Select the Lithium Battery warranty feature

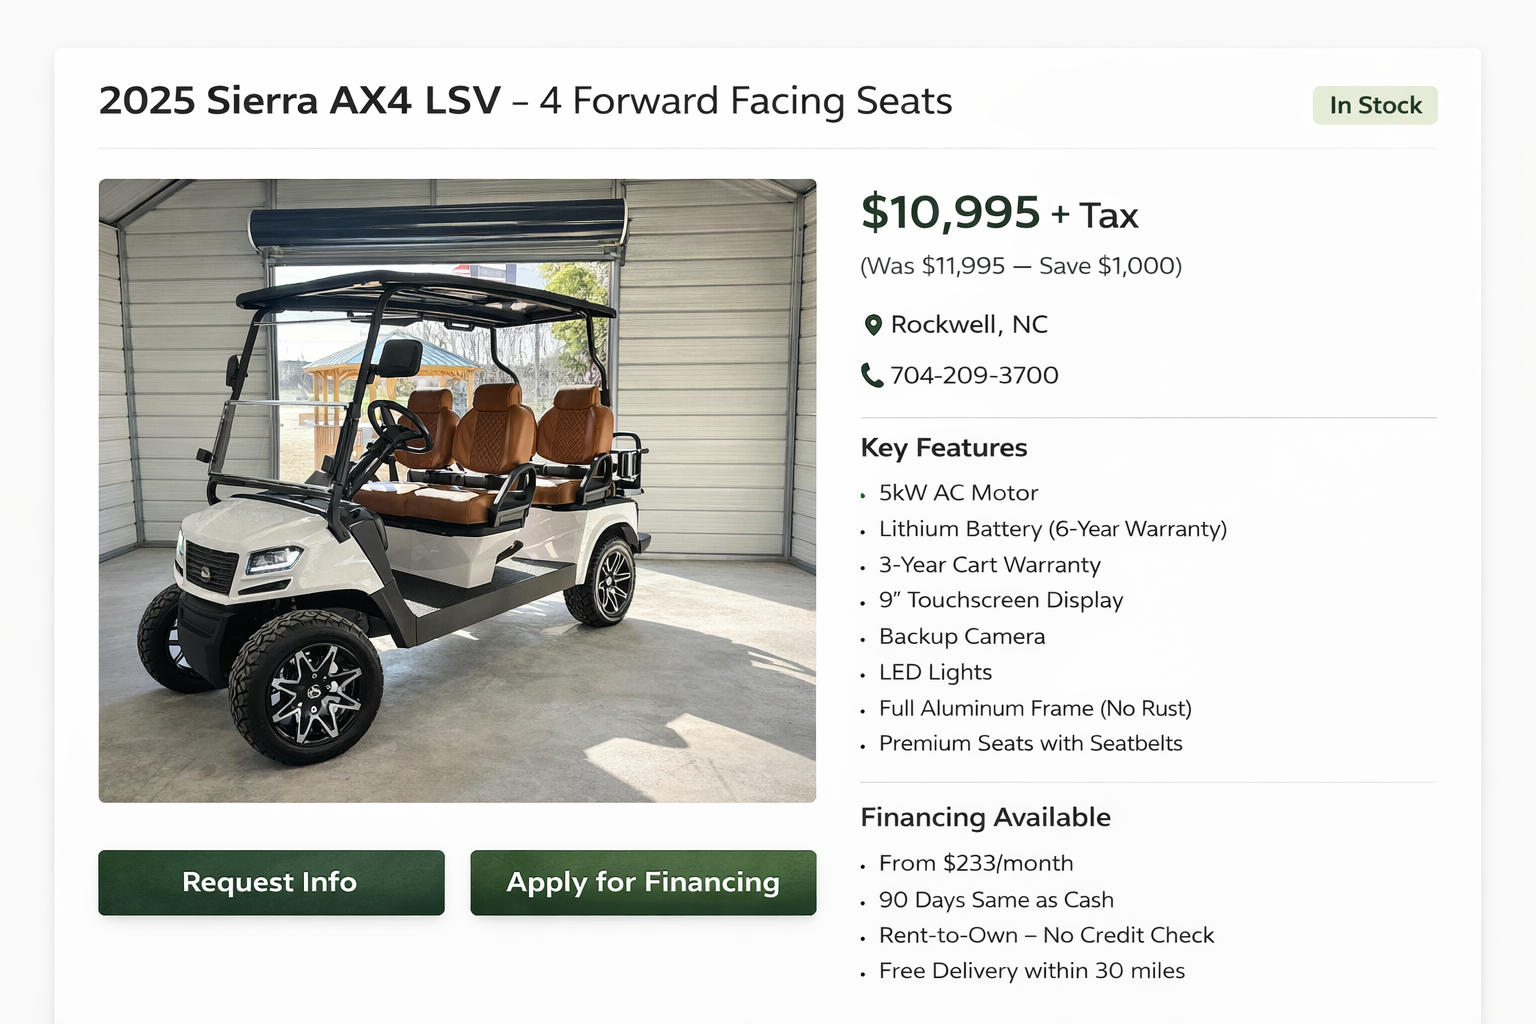(x=1052, y=529)
